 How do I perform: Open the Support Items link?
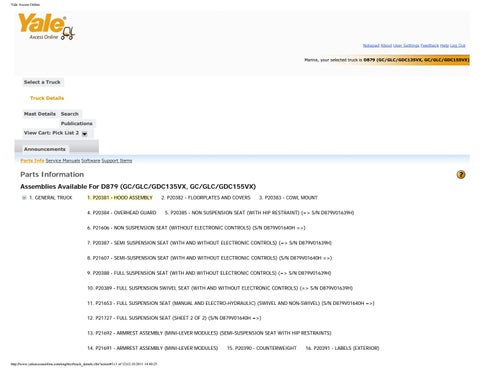tap(117, 161)
